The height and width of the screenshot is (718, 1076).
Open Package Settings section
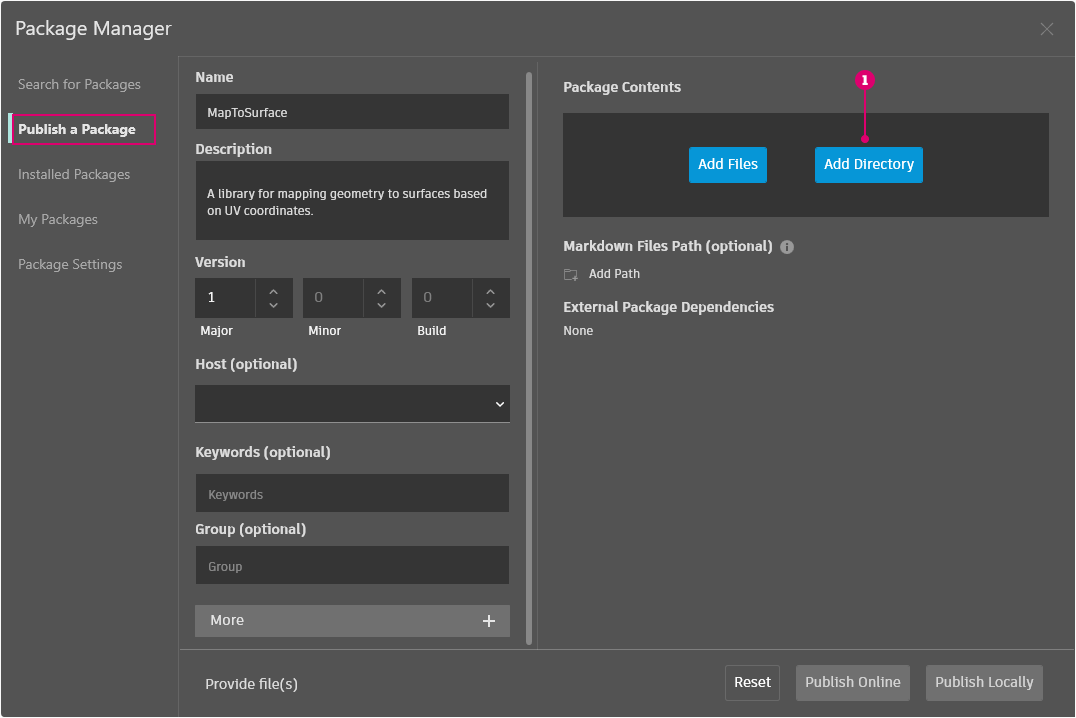[70, 265]
